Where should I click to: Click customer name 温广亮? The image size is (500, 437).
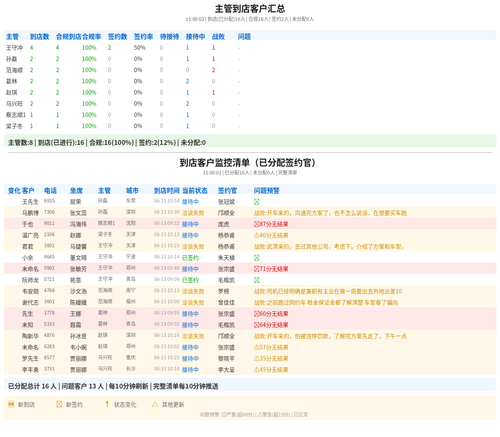point(30,236)
